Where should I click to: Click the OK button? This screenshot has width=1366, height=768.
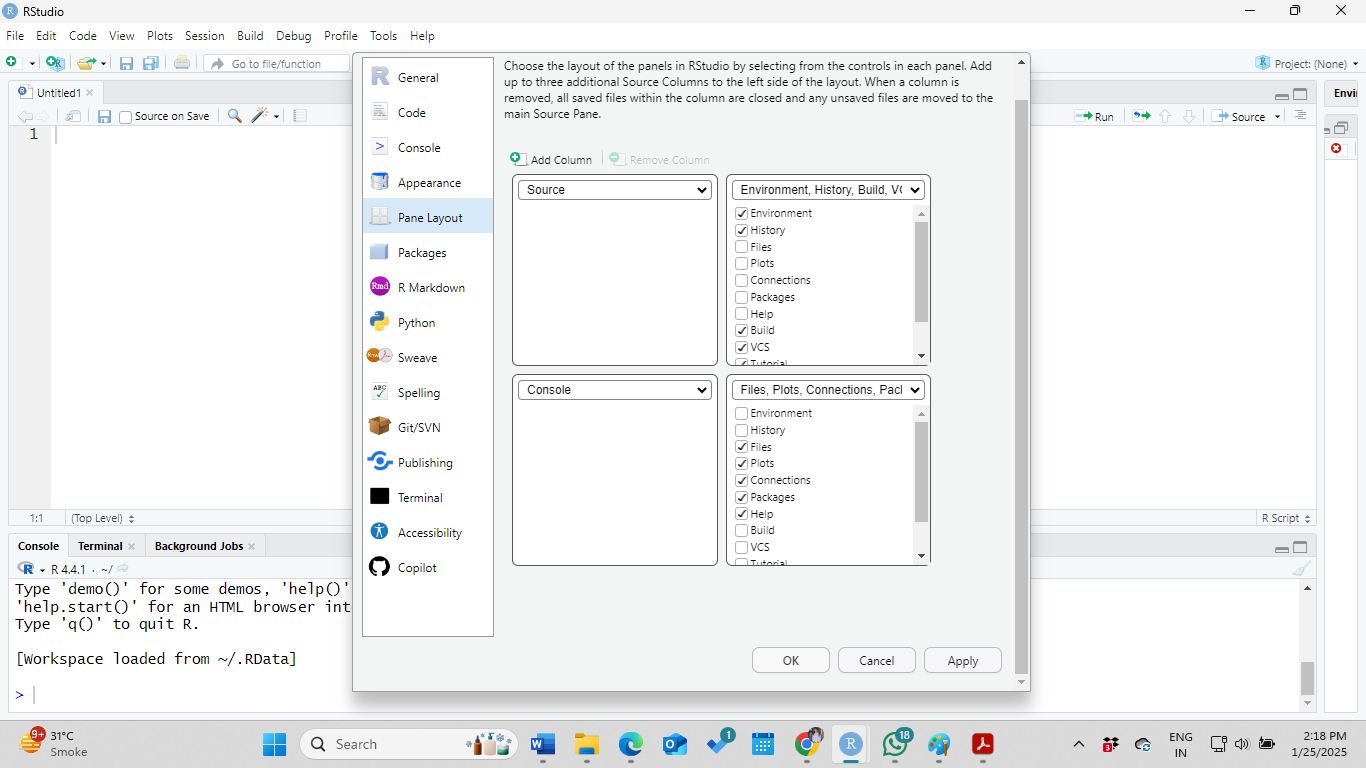(791, 660)
